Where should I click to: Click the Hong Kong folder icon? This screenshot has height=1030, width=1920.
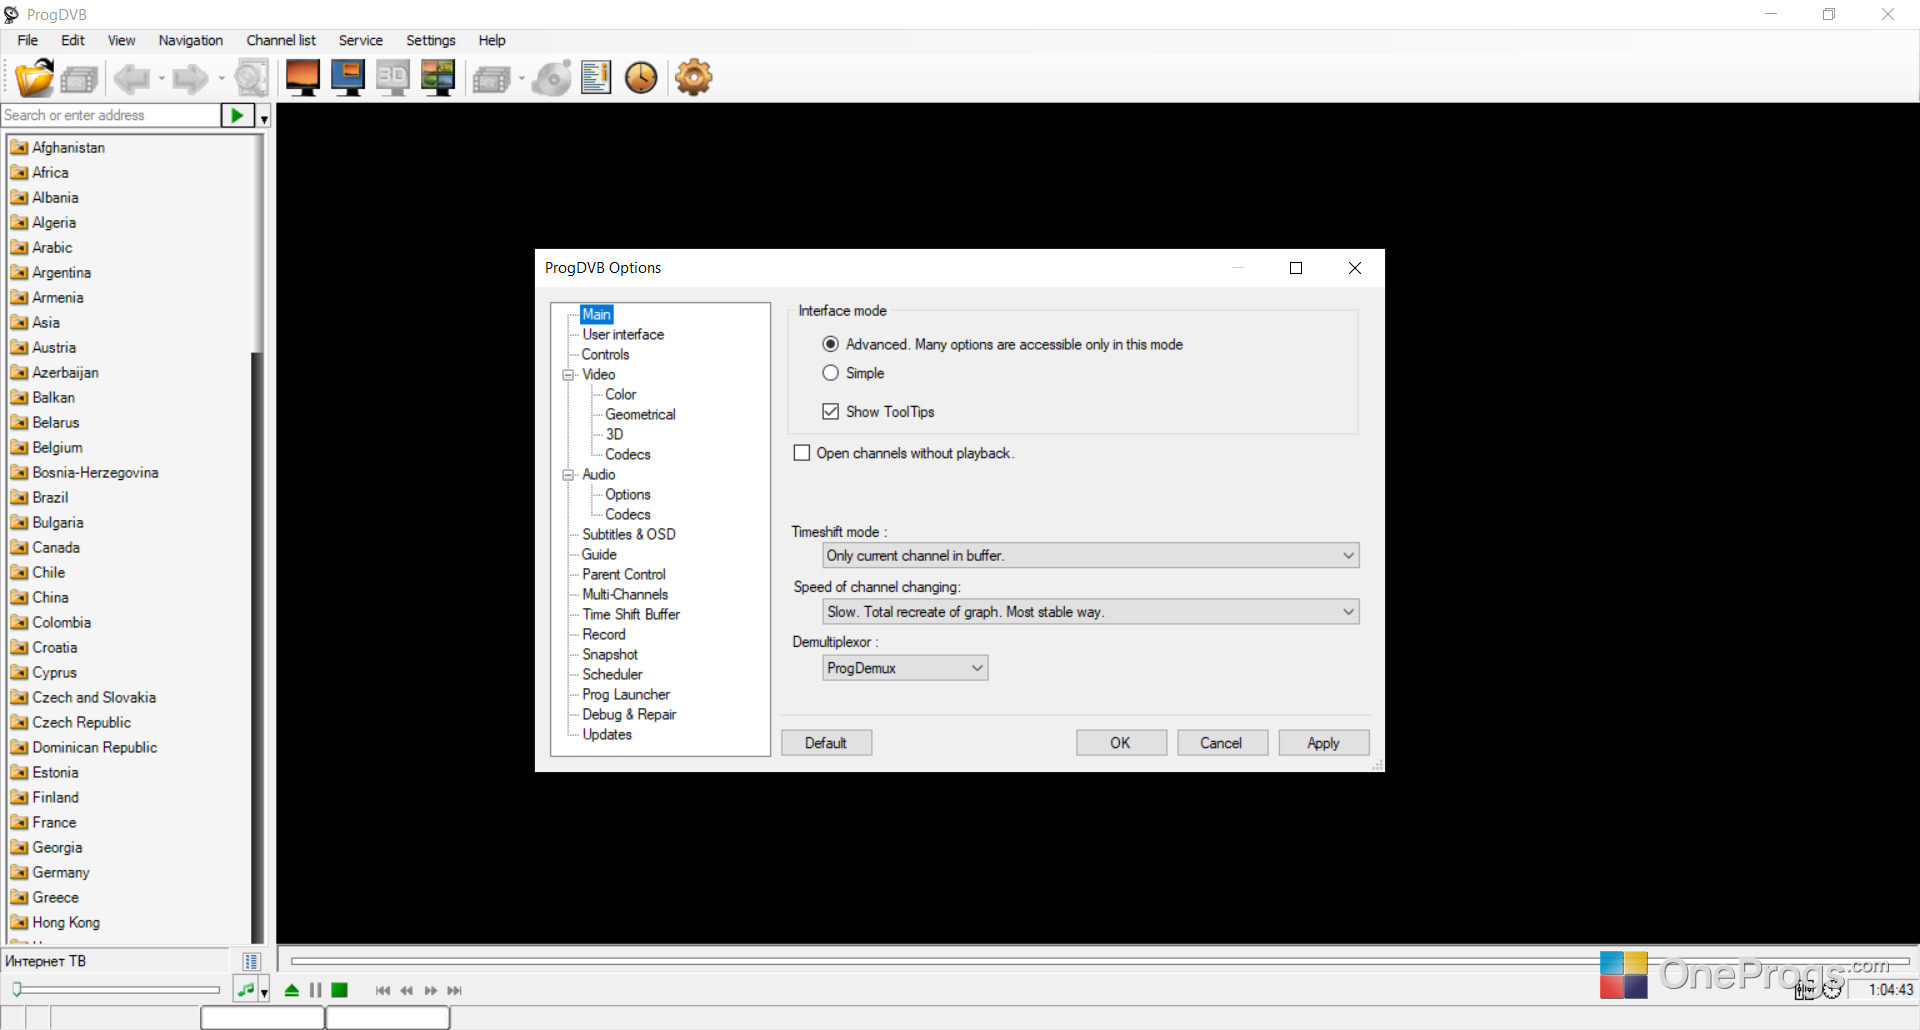(x=19, y=922)
